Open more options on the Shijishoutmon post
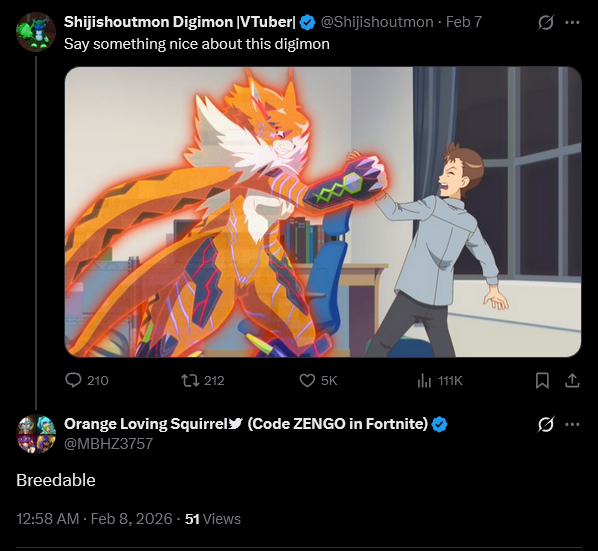Screen dimensions: 598x551 click(572, 22)
